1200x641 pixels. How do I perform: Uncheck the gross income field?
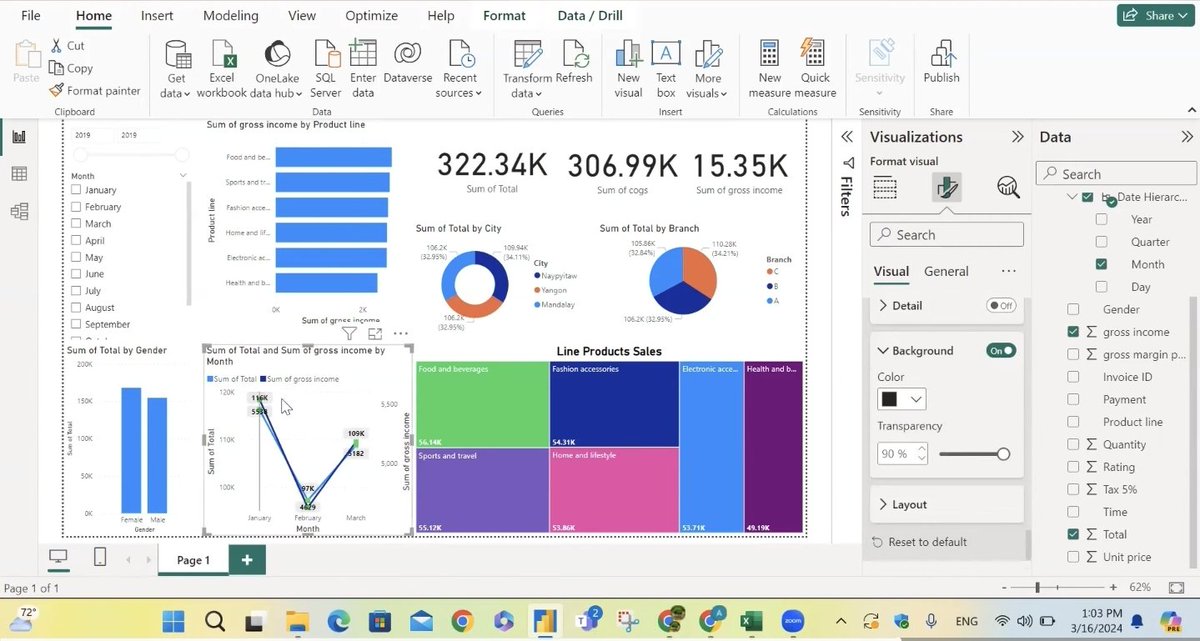(x=1073, y=332)
